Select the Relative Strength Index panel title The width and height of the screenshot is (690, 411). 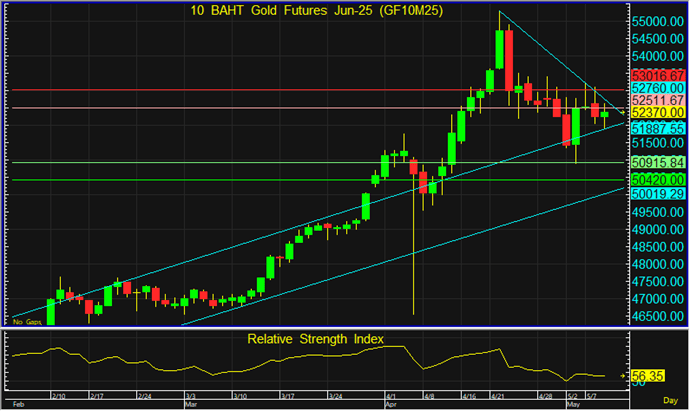316,340
